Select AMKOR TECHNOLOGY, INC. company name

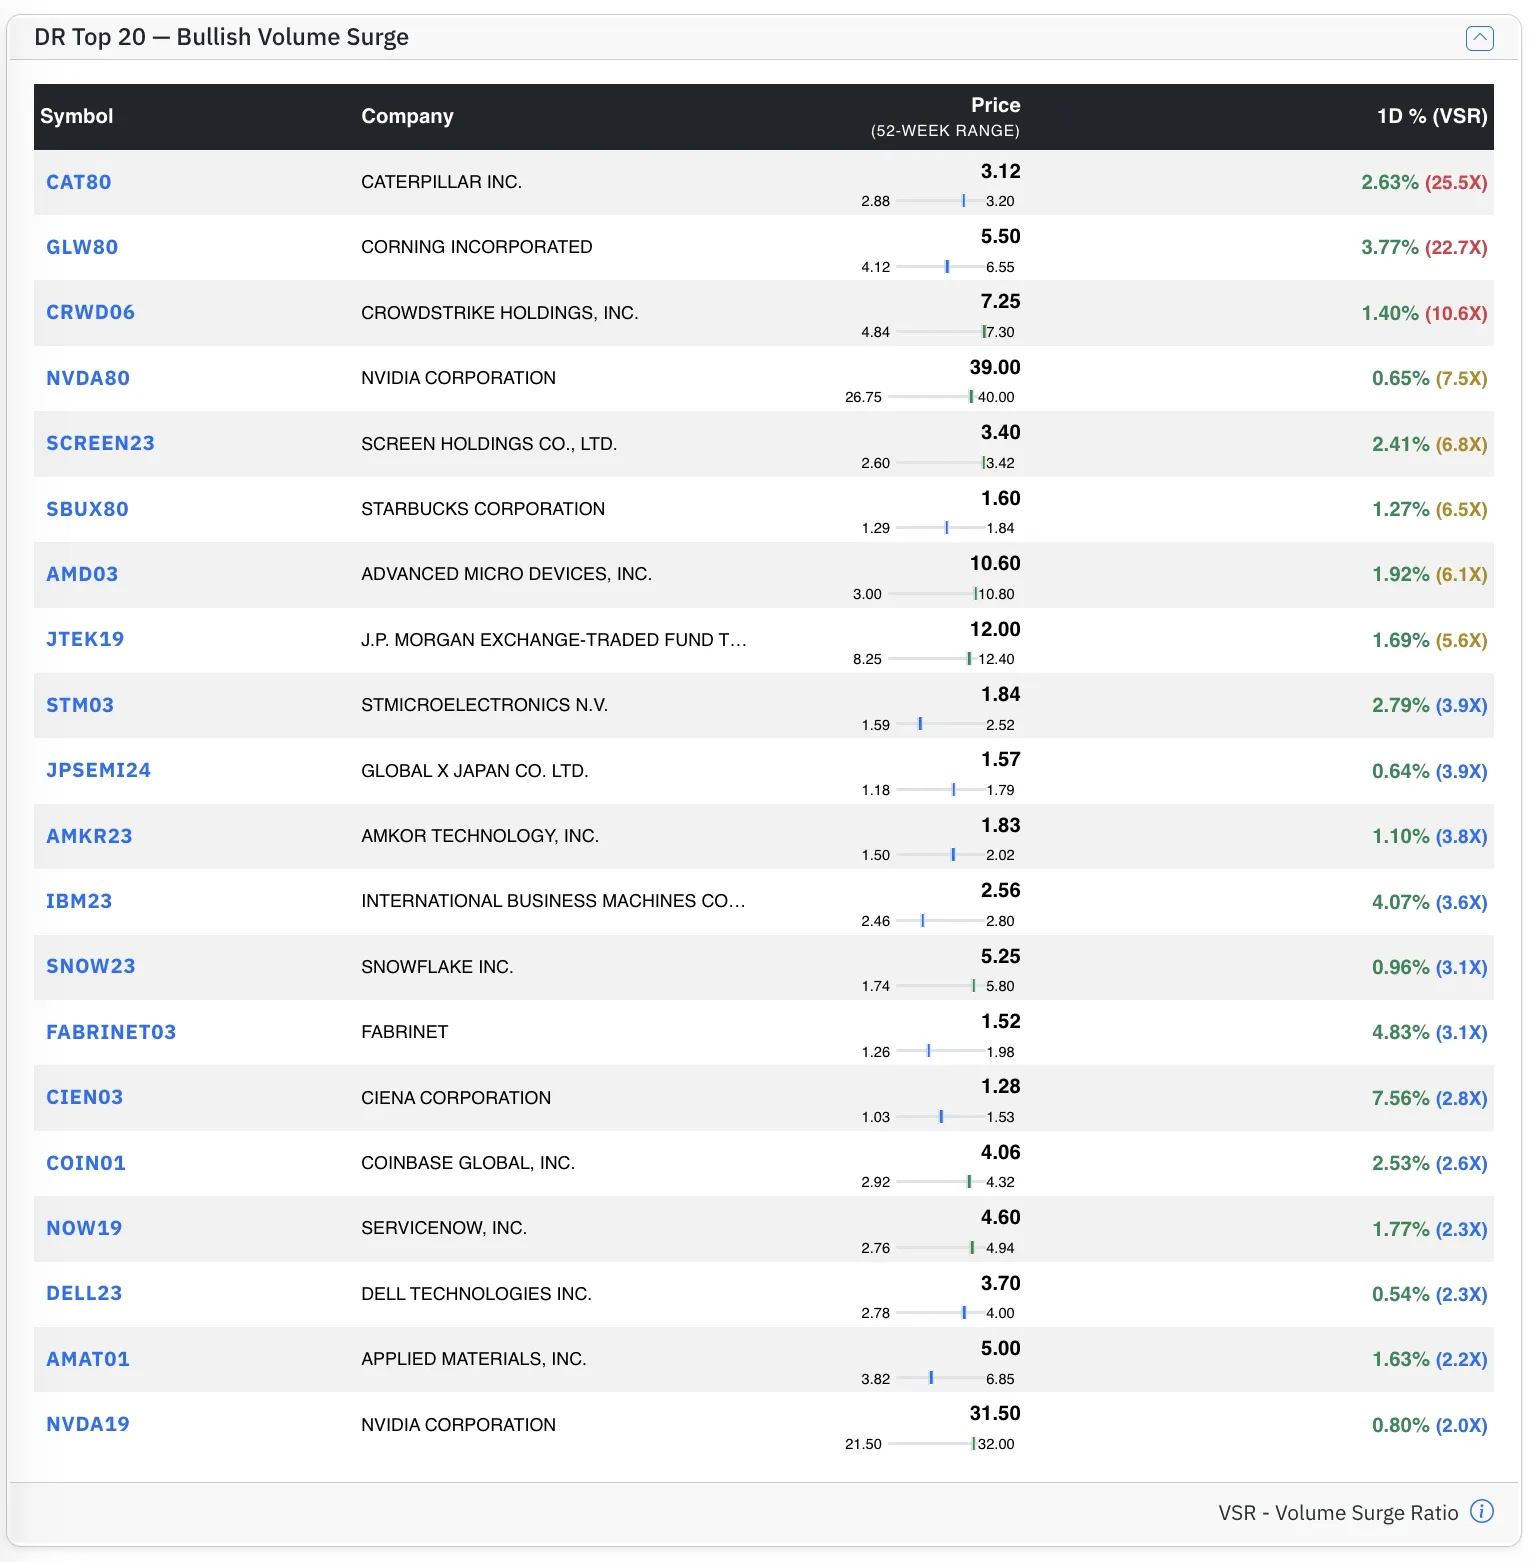coord(480,836)
